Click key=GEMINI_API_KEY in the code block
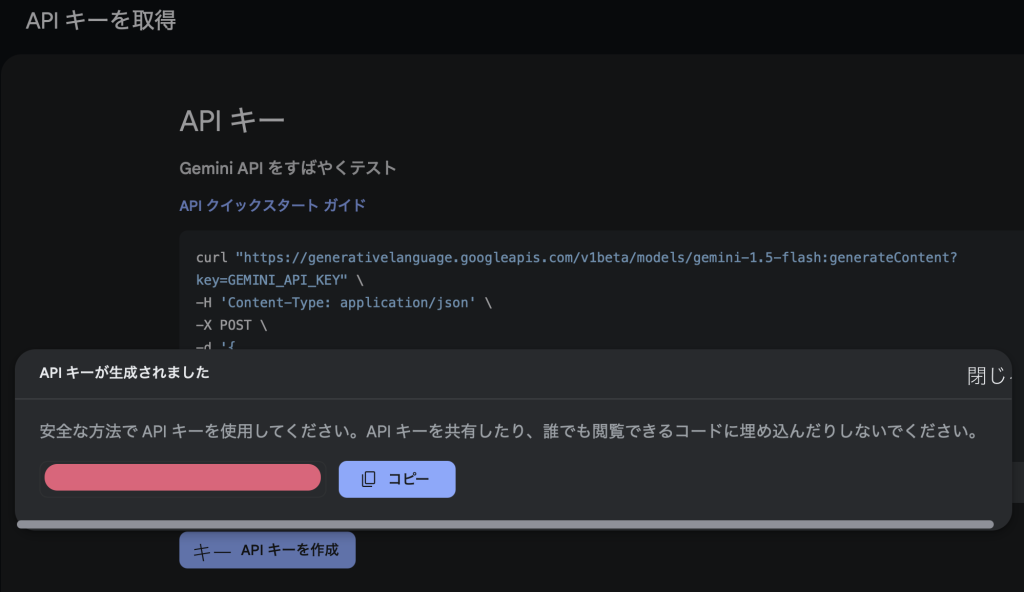 [x=271, y=280]
